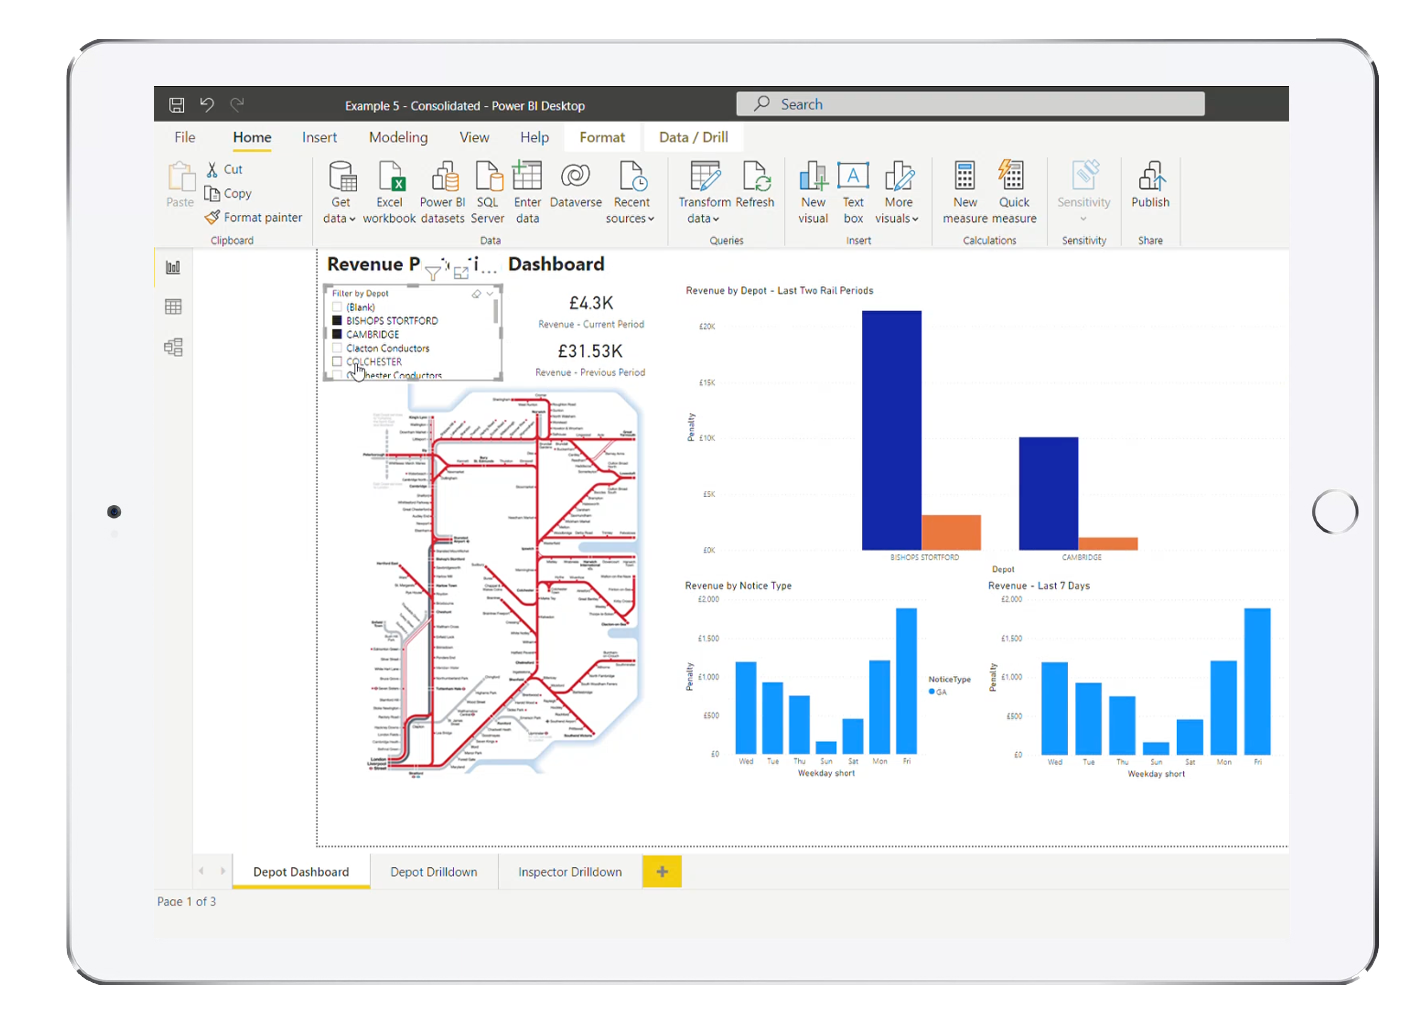Click the Refresh queries icon
Image resolution: width=1427 pixels, height=1031 pixels.
(755, 178)
